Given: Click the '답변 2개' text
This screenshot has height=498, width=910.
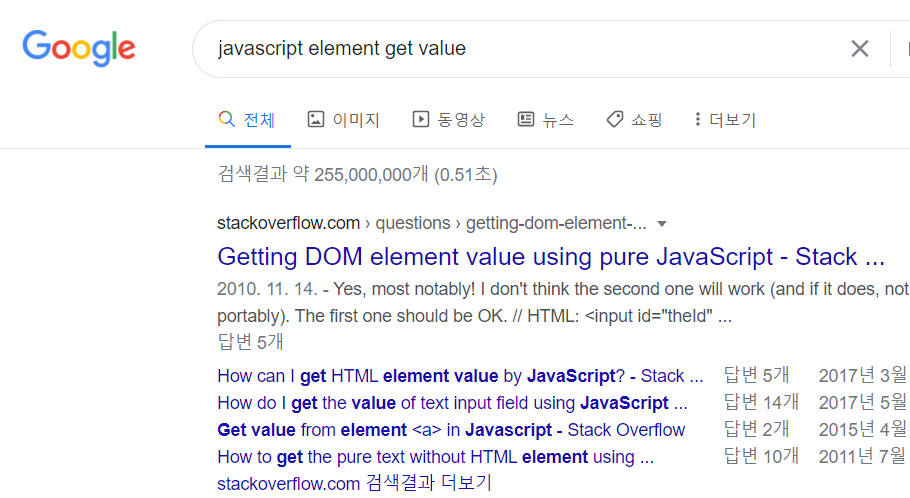Looking at the screenshot, I should [x=756, y=430].
